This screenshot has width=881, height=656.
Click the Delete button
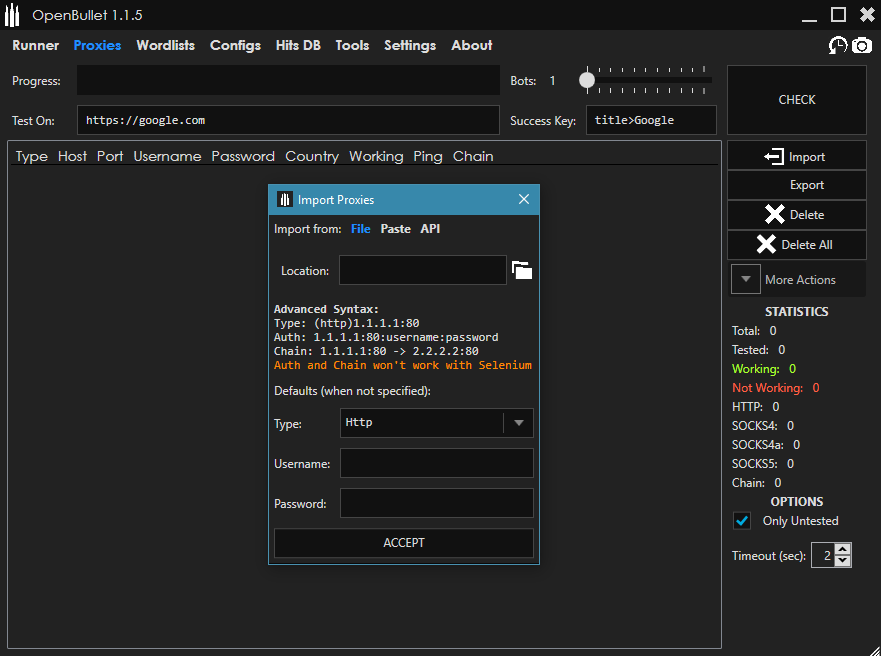(x=797, y=215)
